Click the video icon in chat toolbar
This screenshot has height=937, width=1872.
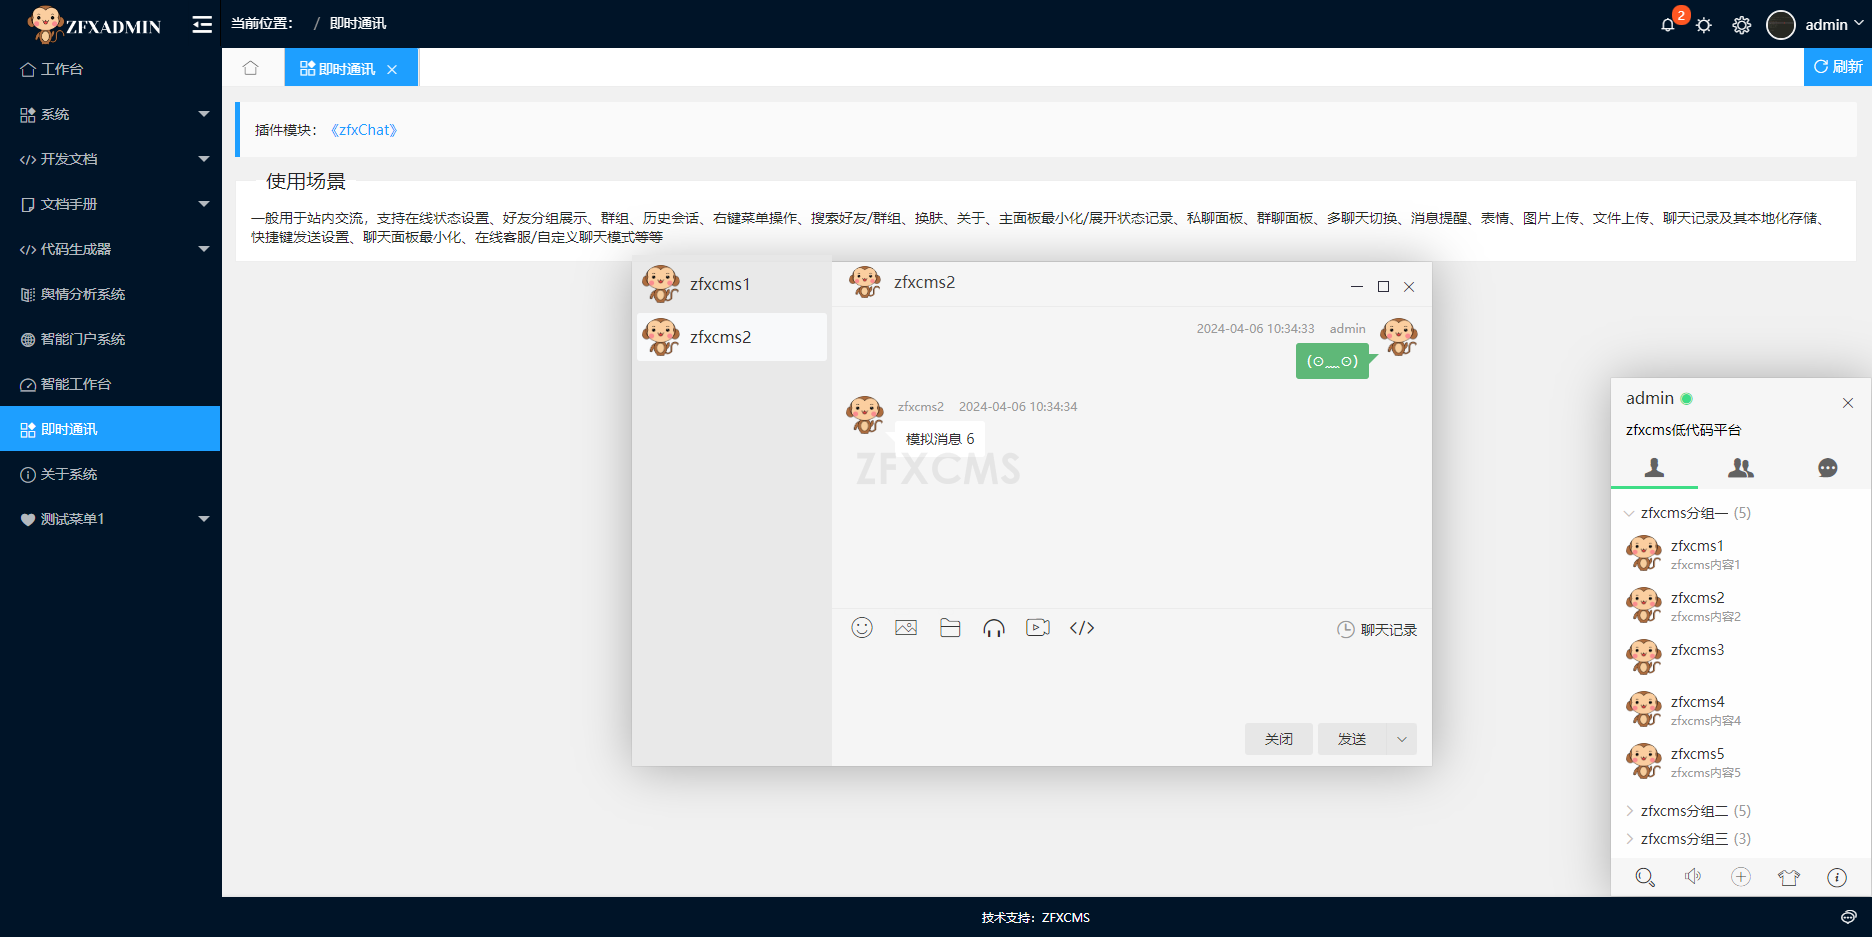(x=1038, y=628)
